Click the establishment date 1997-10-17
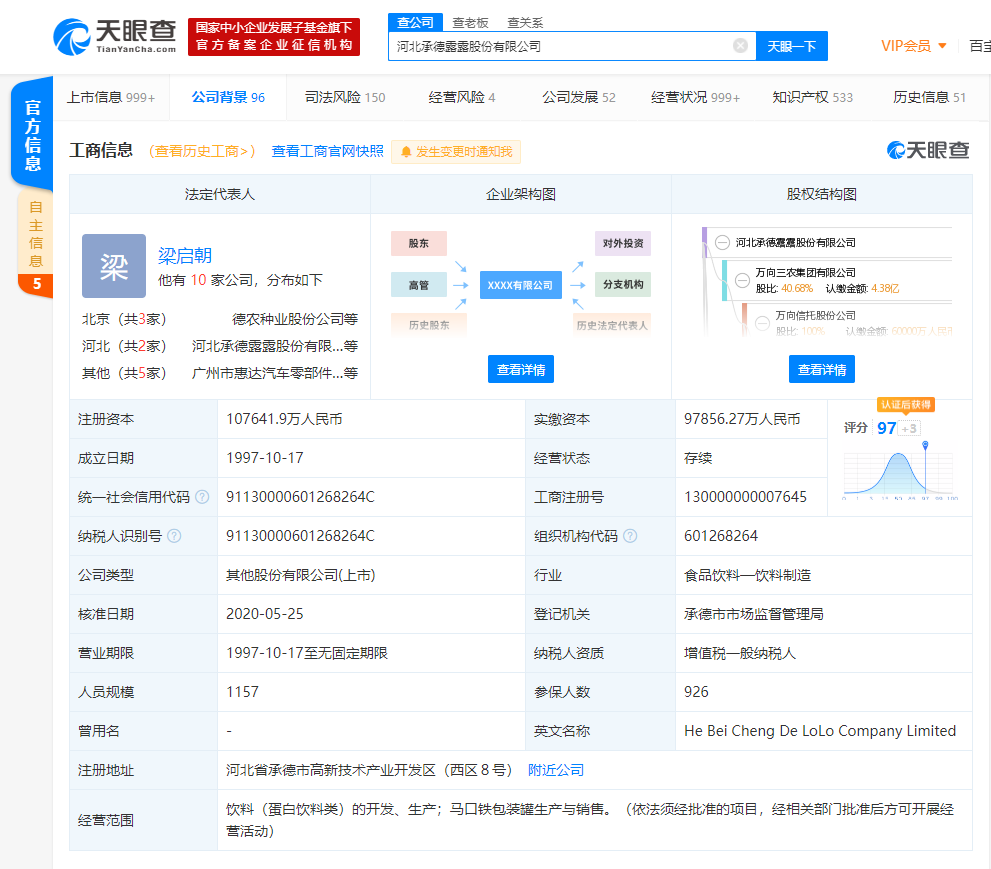 pos(265,458)
